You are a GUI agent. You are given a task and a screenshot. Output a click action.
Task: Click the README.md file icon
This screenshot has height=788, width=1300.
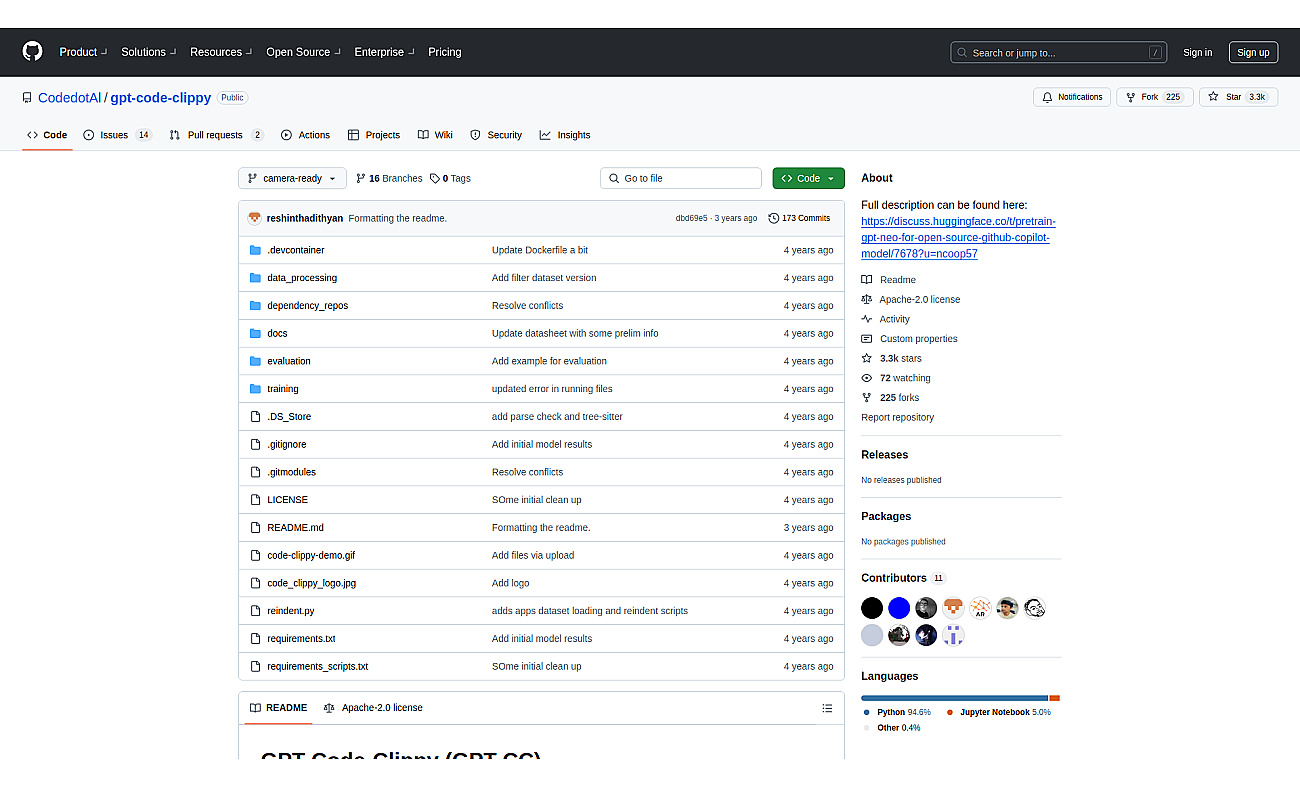tap(256, 528)
